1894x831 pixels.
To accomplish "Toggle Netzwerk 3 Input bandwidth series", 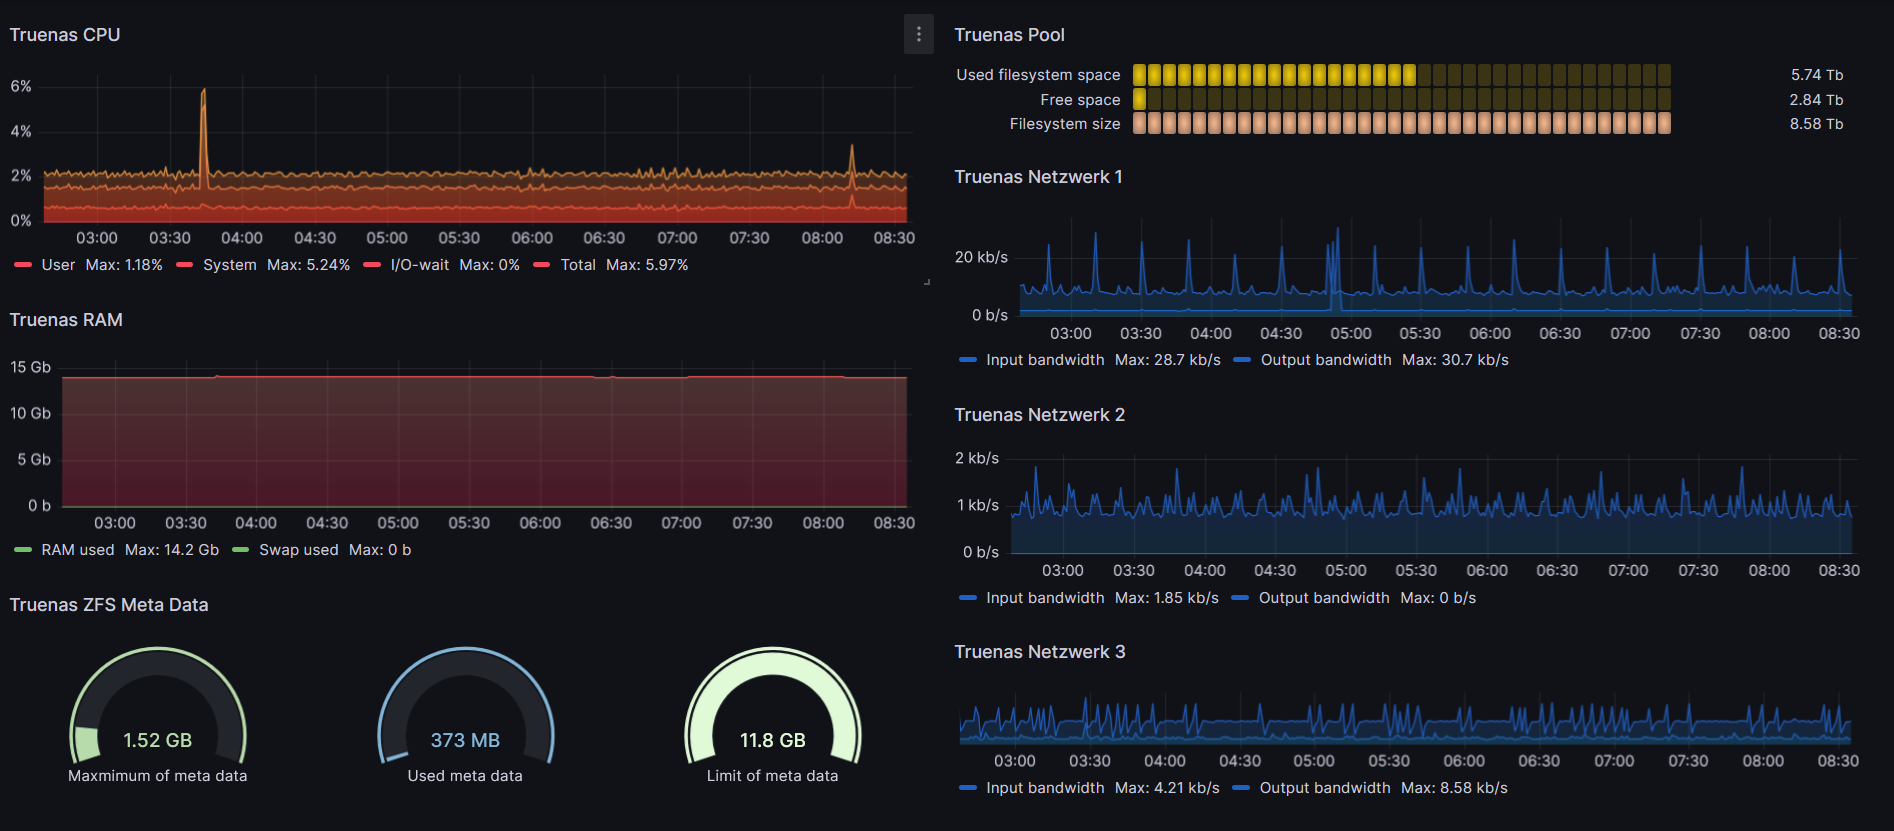I will [1045, 788].
